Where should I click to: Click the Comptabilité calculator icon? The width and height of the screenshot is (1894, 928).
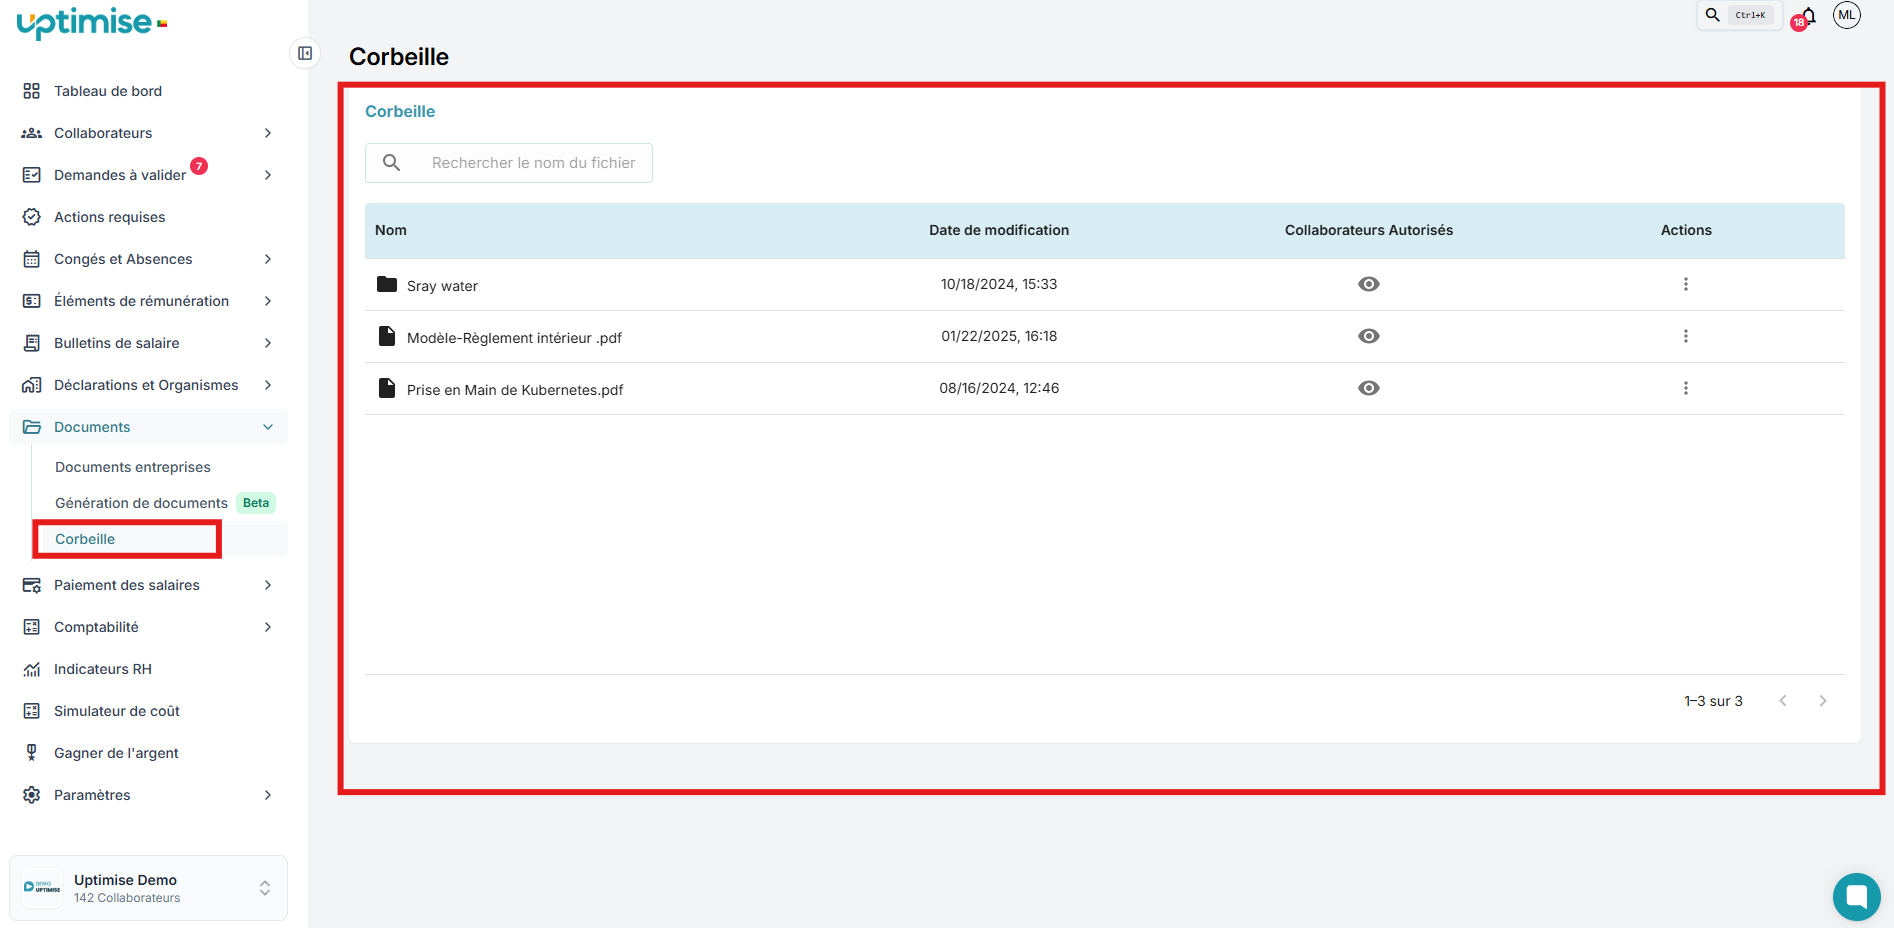(x=32, y=627)
